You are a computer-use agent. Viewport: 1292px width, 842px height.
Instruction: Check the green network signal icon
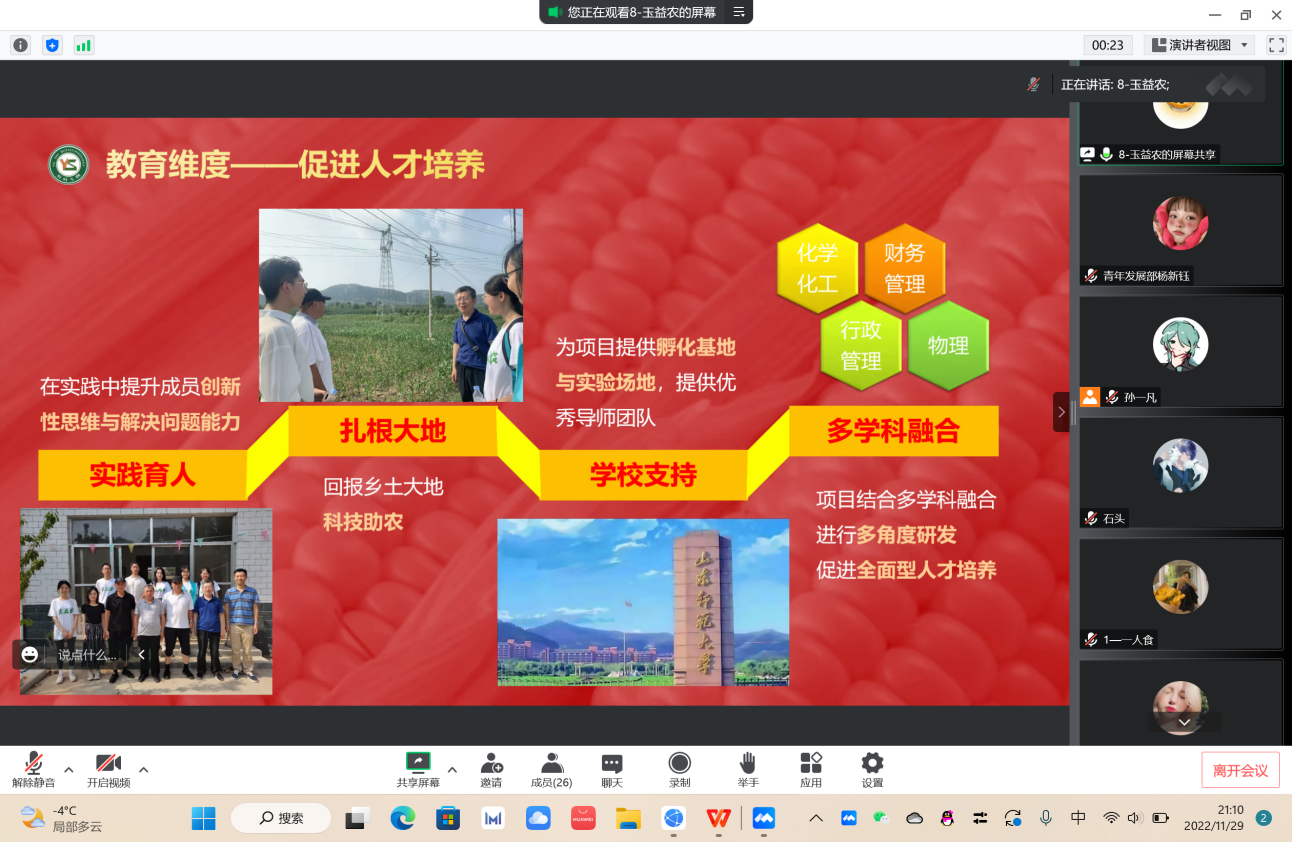coord(83,45)
